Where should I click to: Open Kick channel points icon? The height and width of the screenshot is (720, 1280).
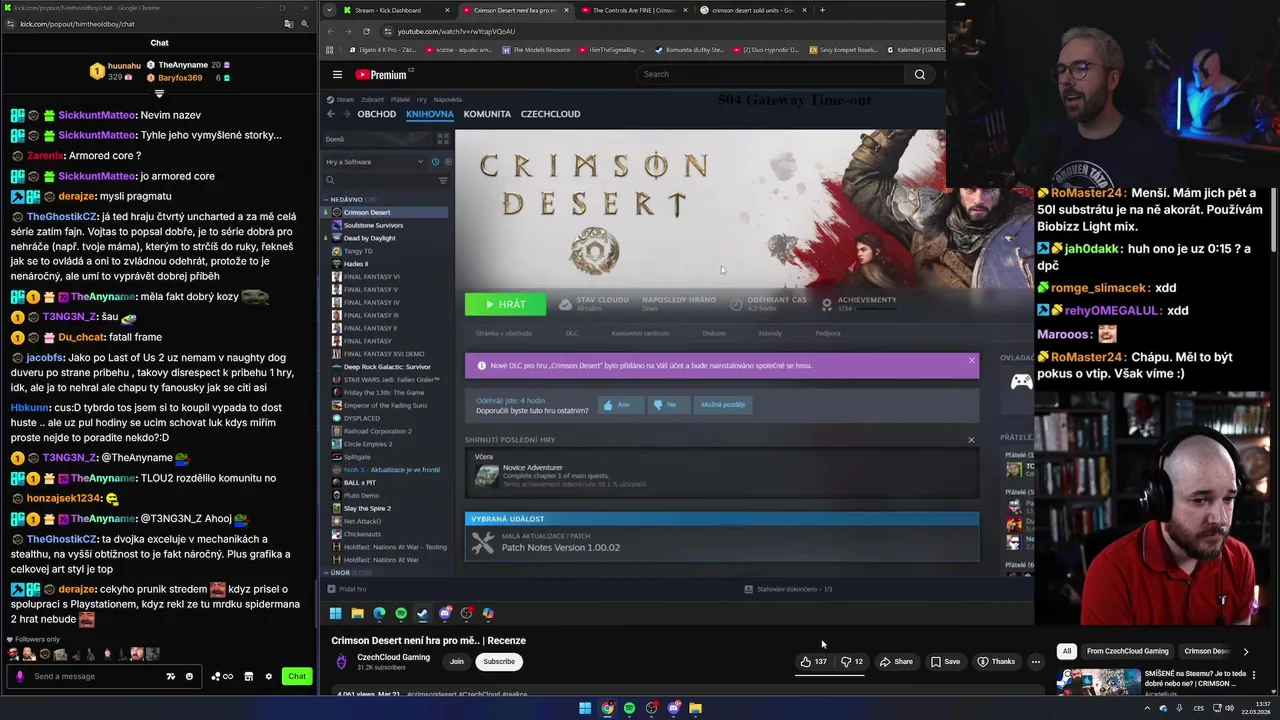pyautogui.click(x=222, y=676)
